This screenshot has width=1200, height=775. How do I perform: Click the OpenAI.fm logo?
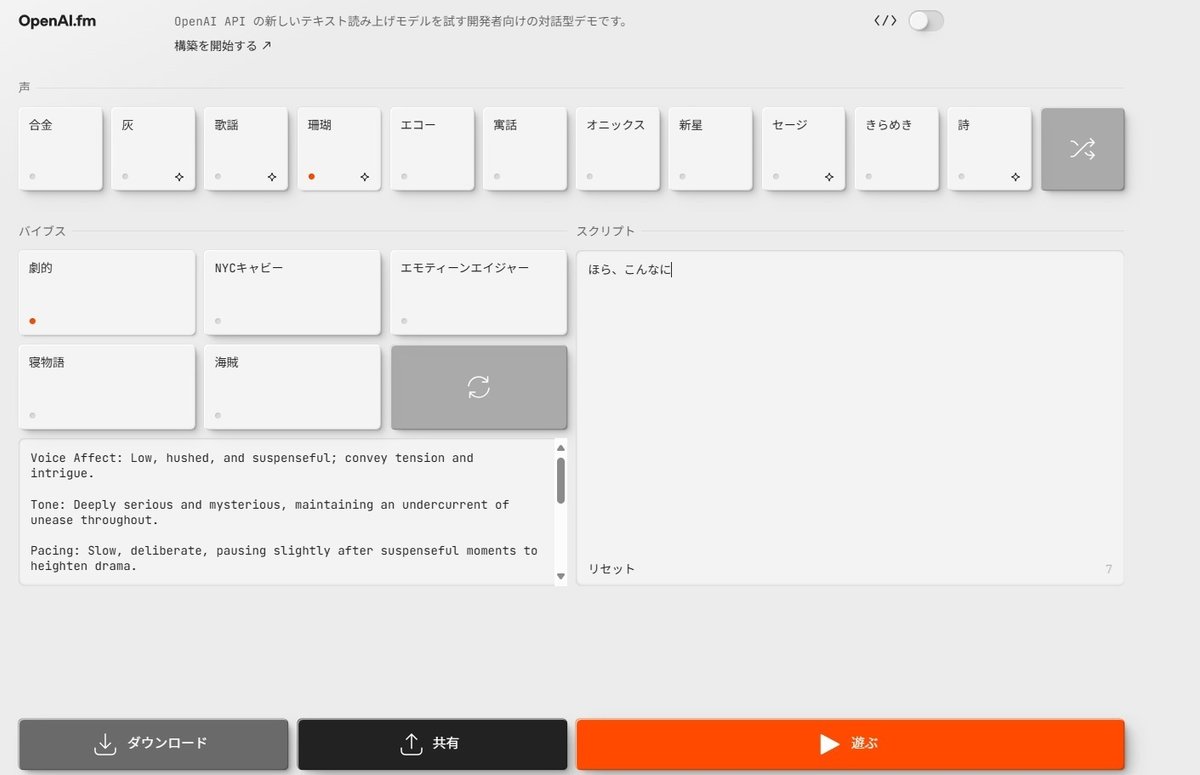tap(55, 20)
